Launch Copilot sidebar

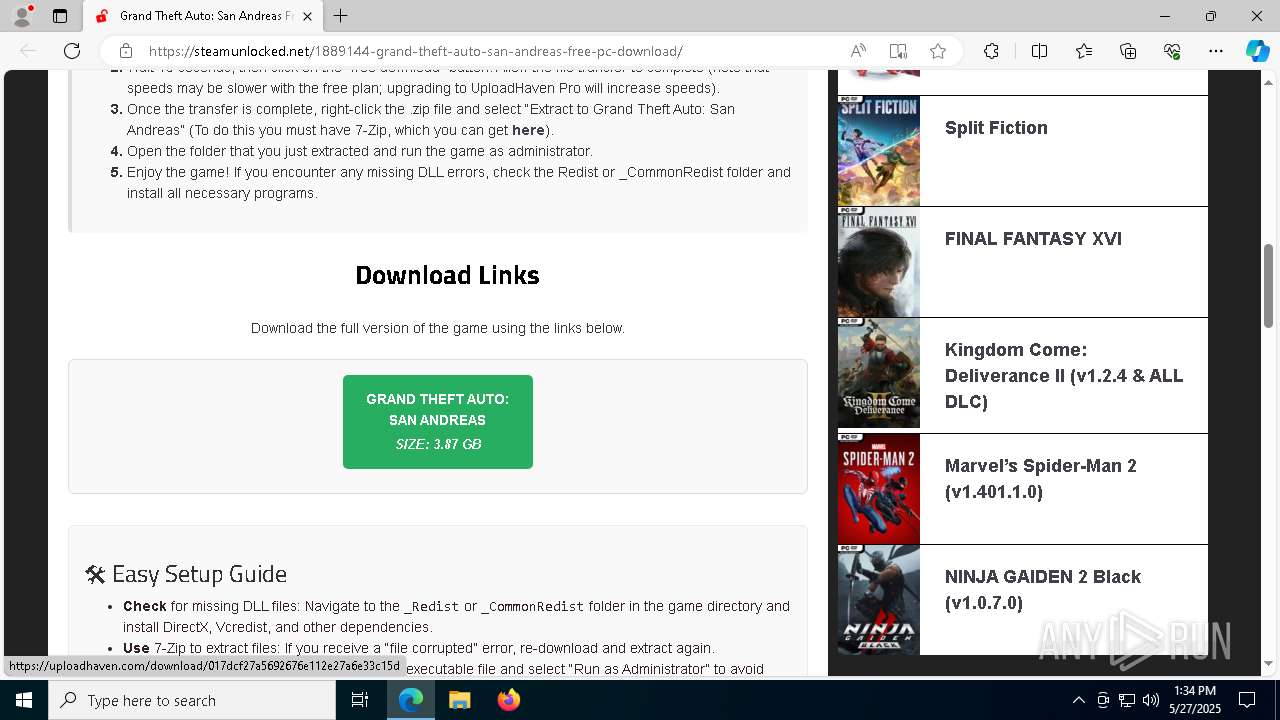coord(1257,51)
